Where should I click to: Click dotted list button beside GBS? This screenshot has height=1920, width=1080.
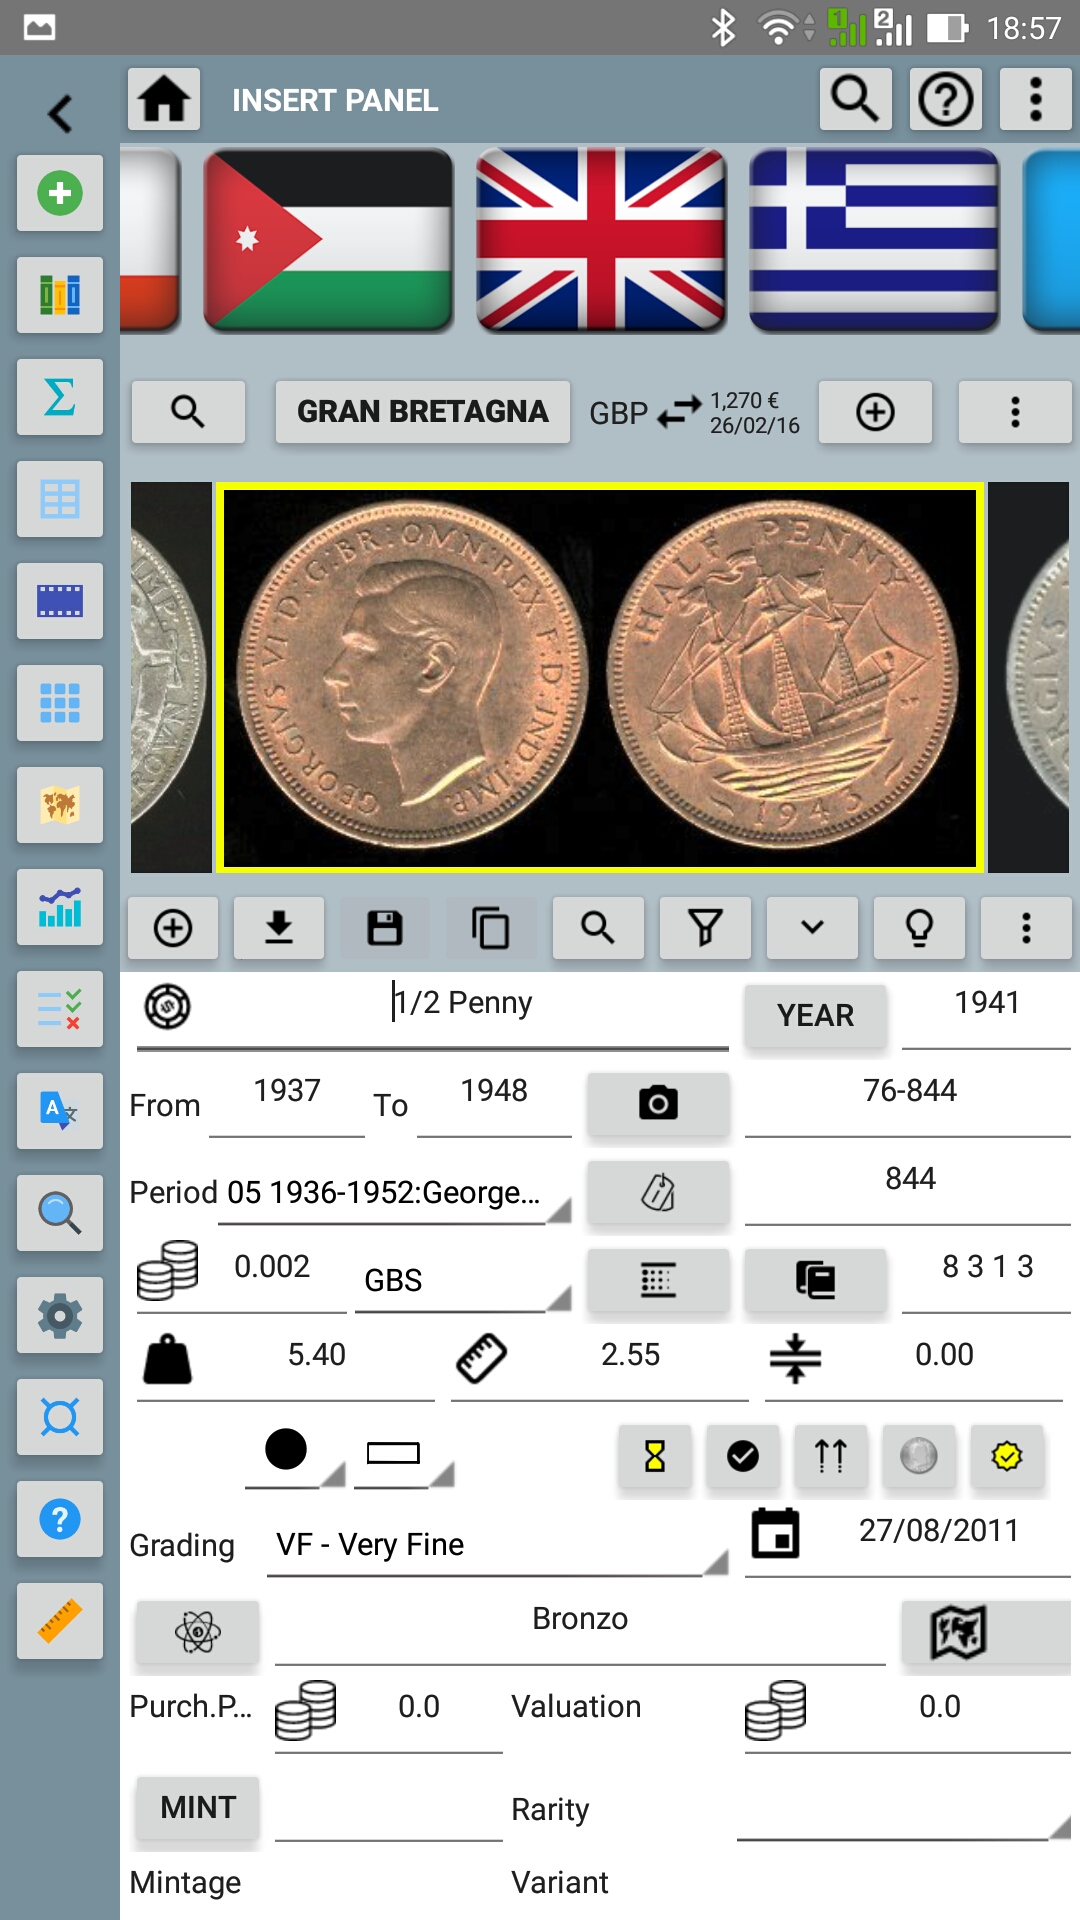coord(658,1280)
